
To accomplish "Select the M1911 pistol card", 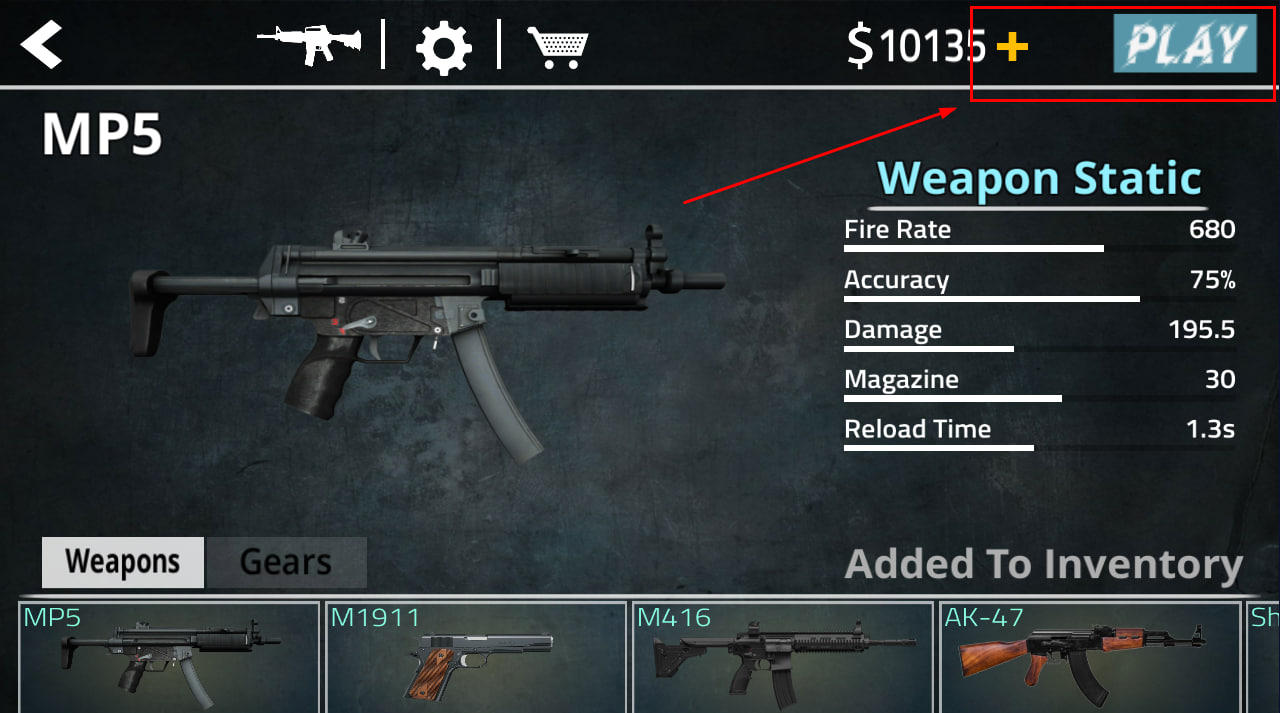I will 476,657.
